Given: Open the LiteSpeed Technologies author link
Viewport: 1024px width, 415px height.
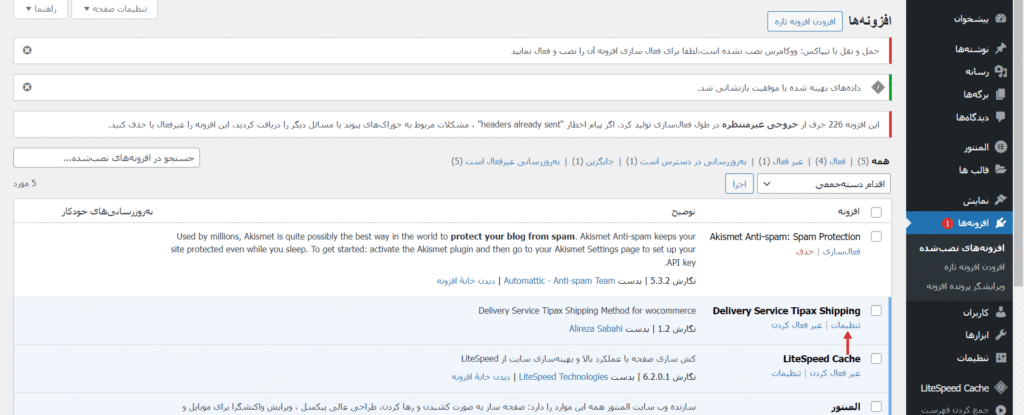Looking at the screenshot, I should pos(564,377).
